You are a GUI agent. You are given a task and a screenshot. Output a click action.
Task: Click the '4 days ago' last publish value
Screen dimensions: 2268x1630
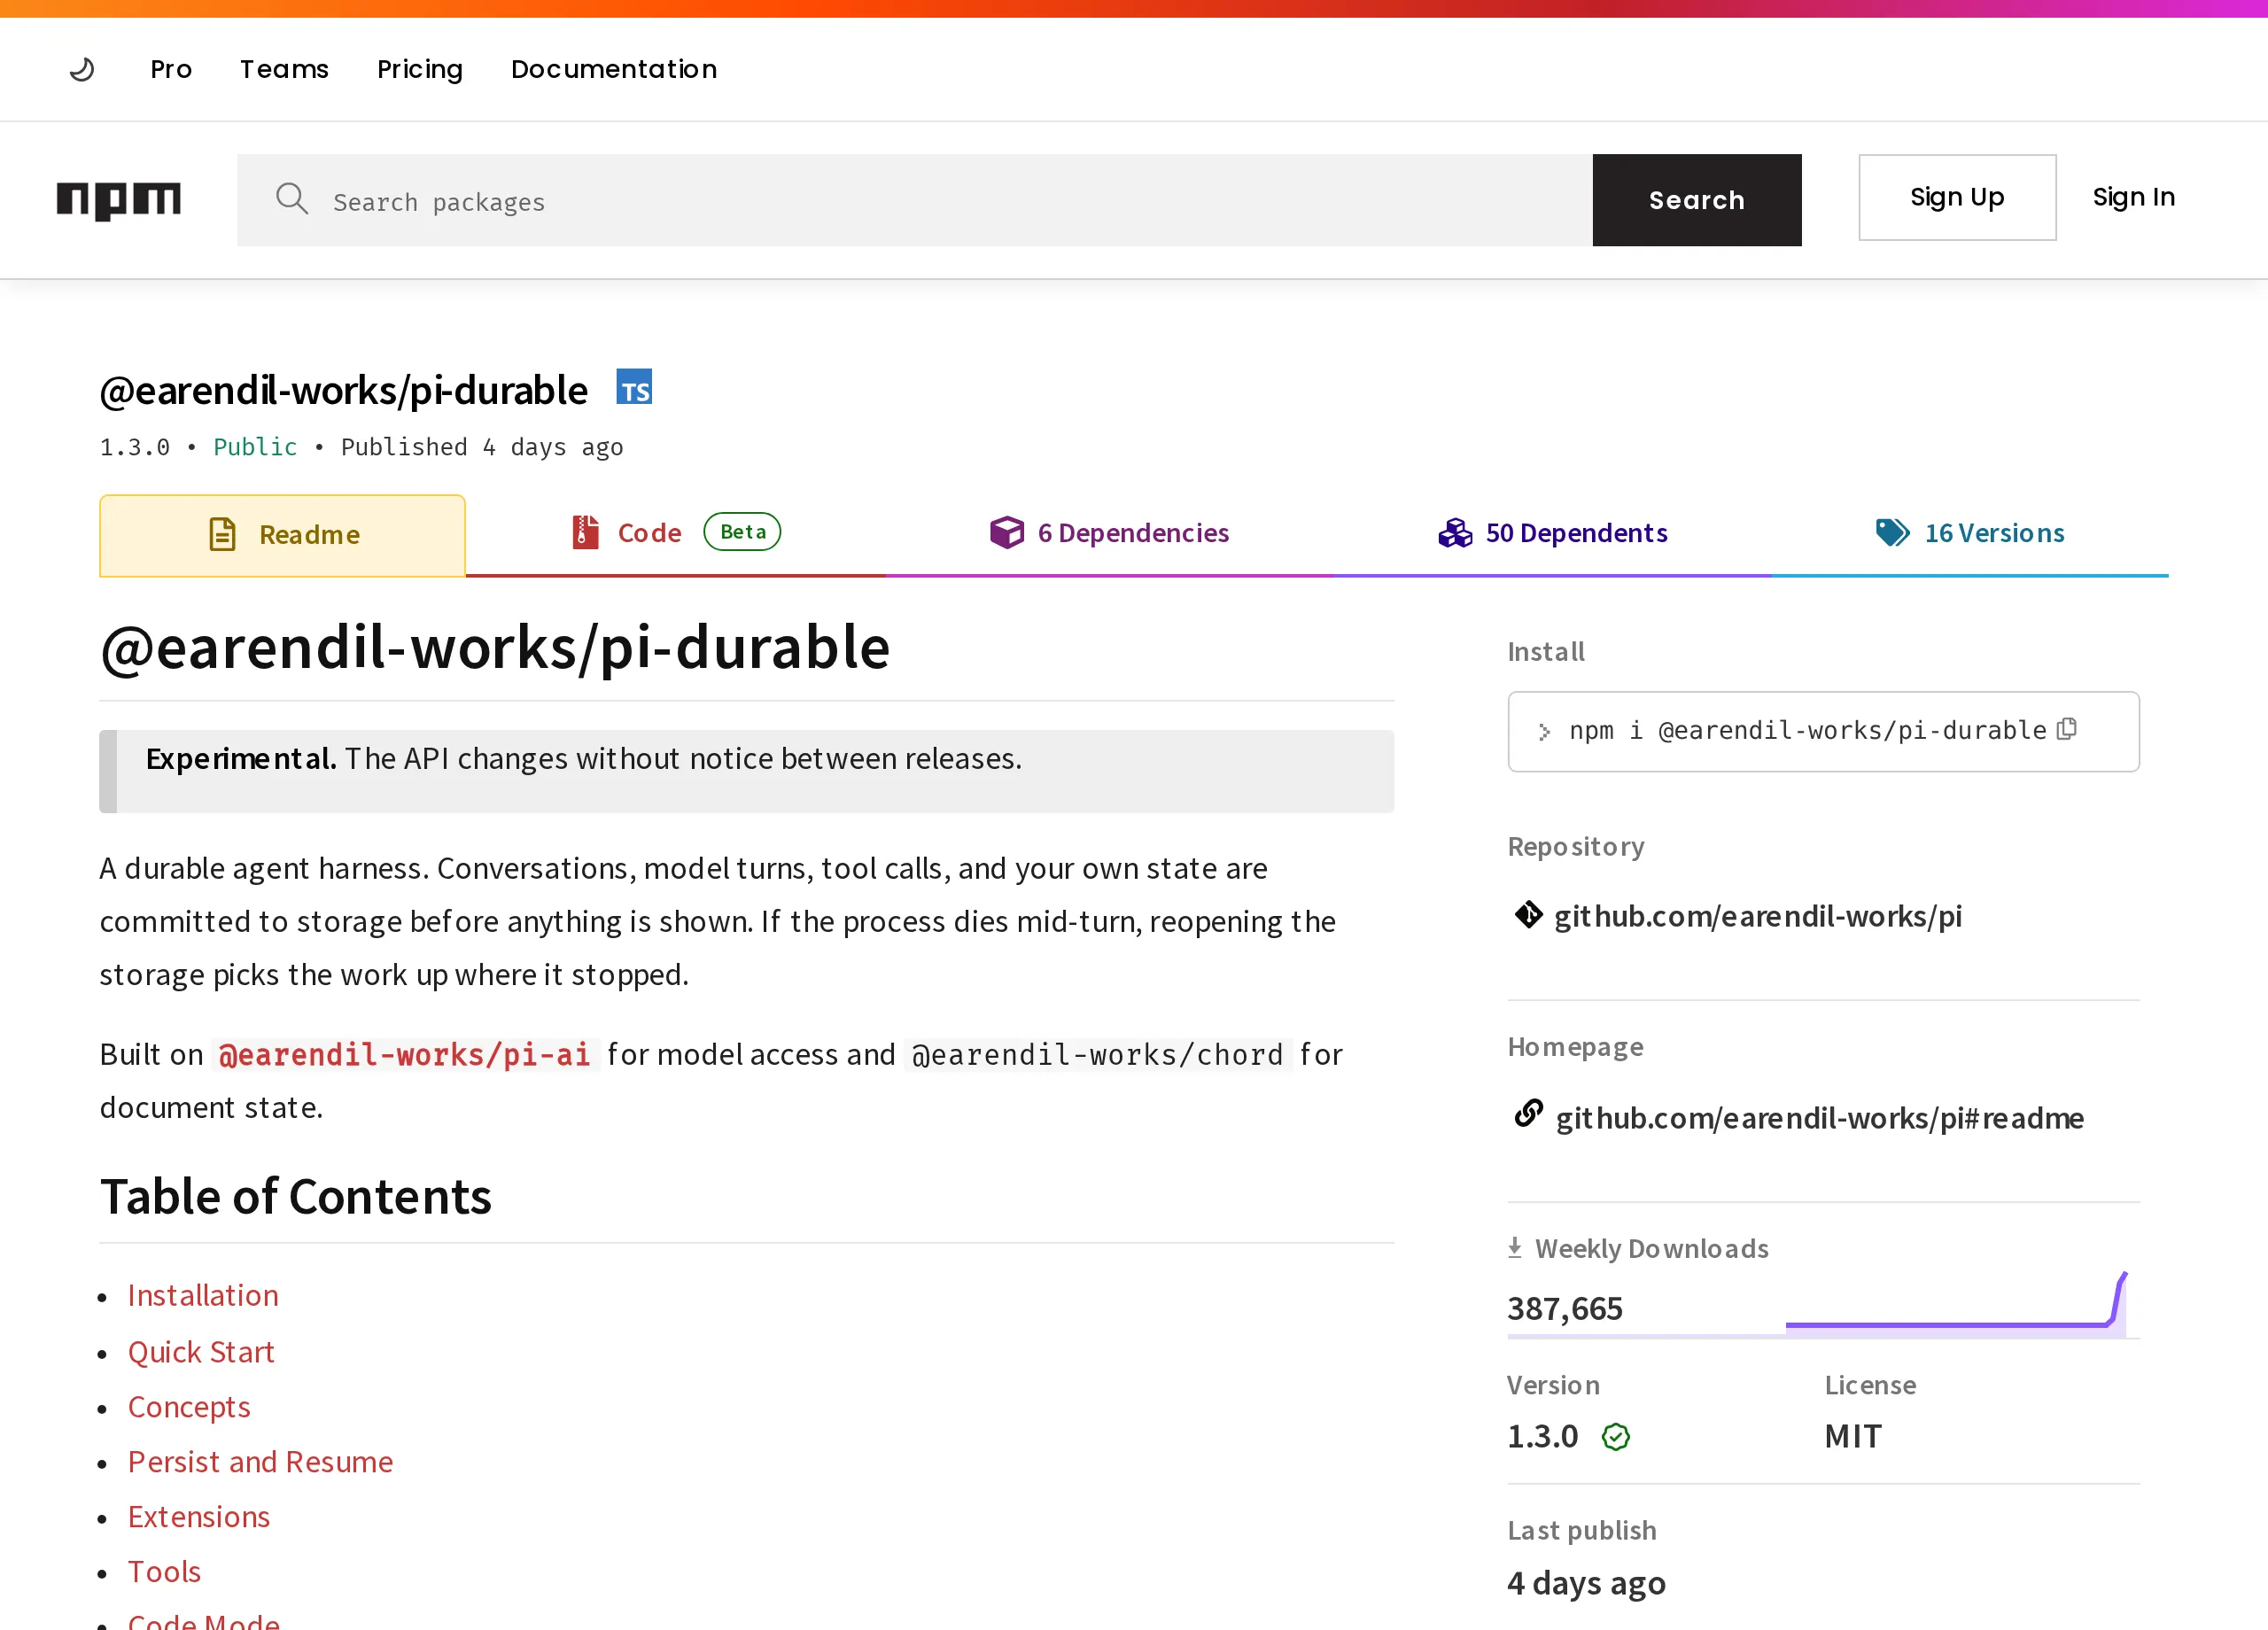pyautogui.click(x=1587, y=1584)
